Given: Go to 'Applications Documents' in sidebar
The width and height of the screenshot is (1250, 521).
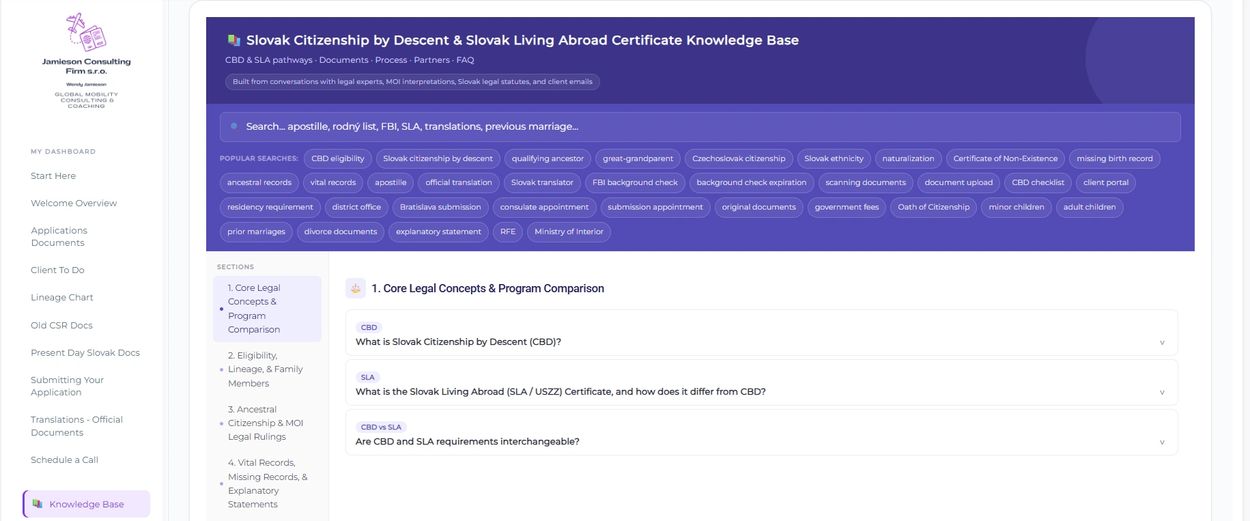Looking at the screenshot, I should click(59, 236).
